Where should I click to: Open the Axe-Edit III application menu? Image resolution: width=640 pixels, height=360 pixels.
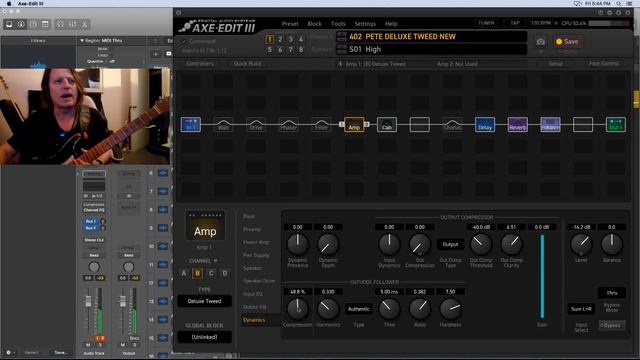coord(30,3)
